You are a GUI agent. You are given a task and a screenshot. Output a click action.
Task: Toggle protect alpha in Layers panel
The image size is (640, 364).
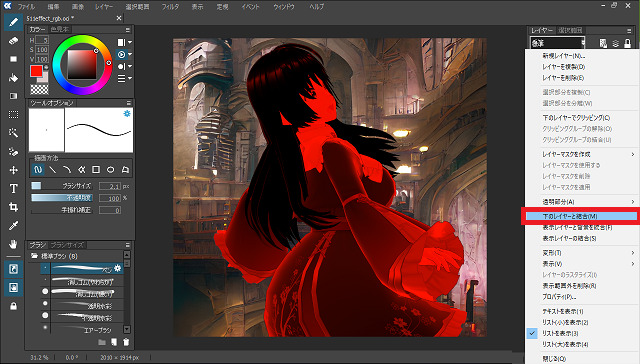[x=603, y=43]
